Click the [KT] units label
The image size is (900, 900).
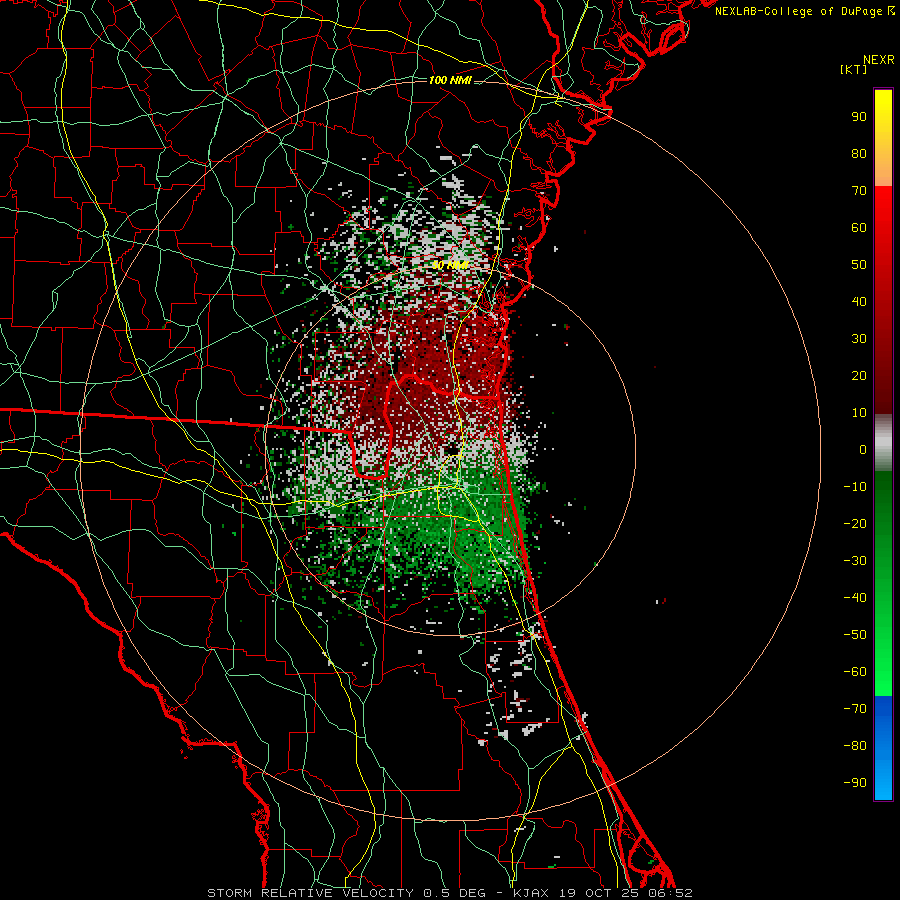click(x=854, y=69)
